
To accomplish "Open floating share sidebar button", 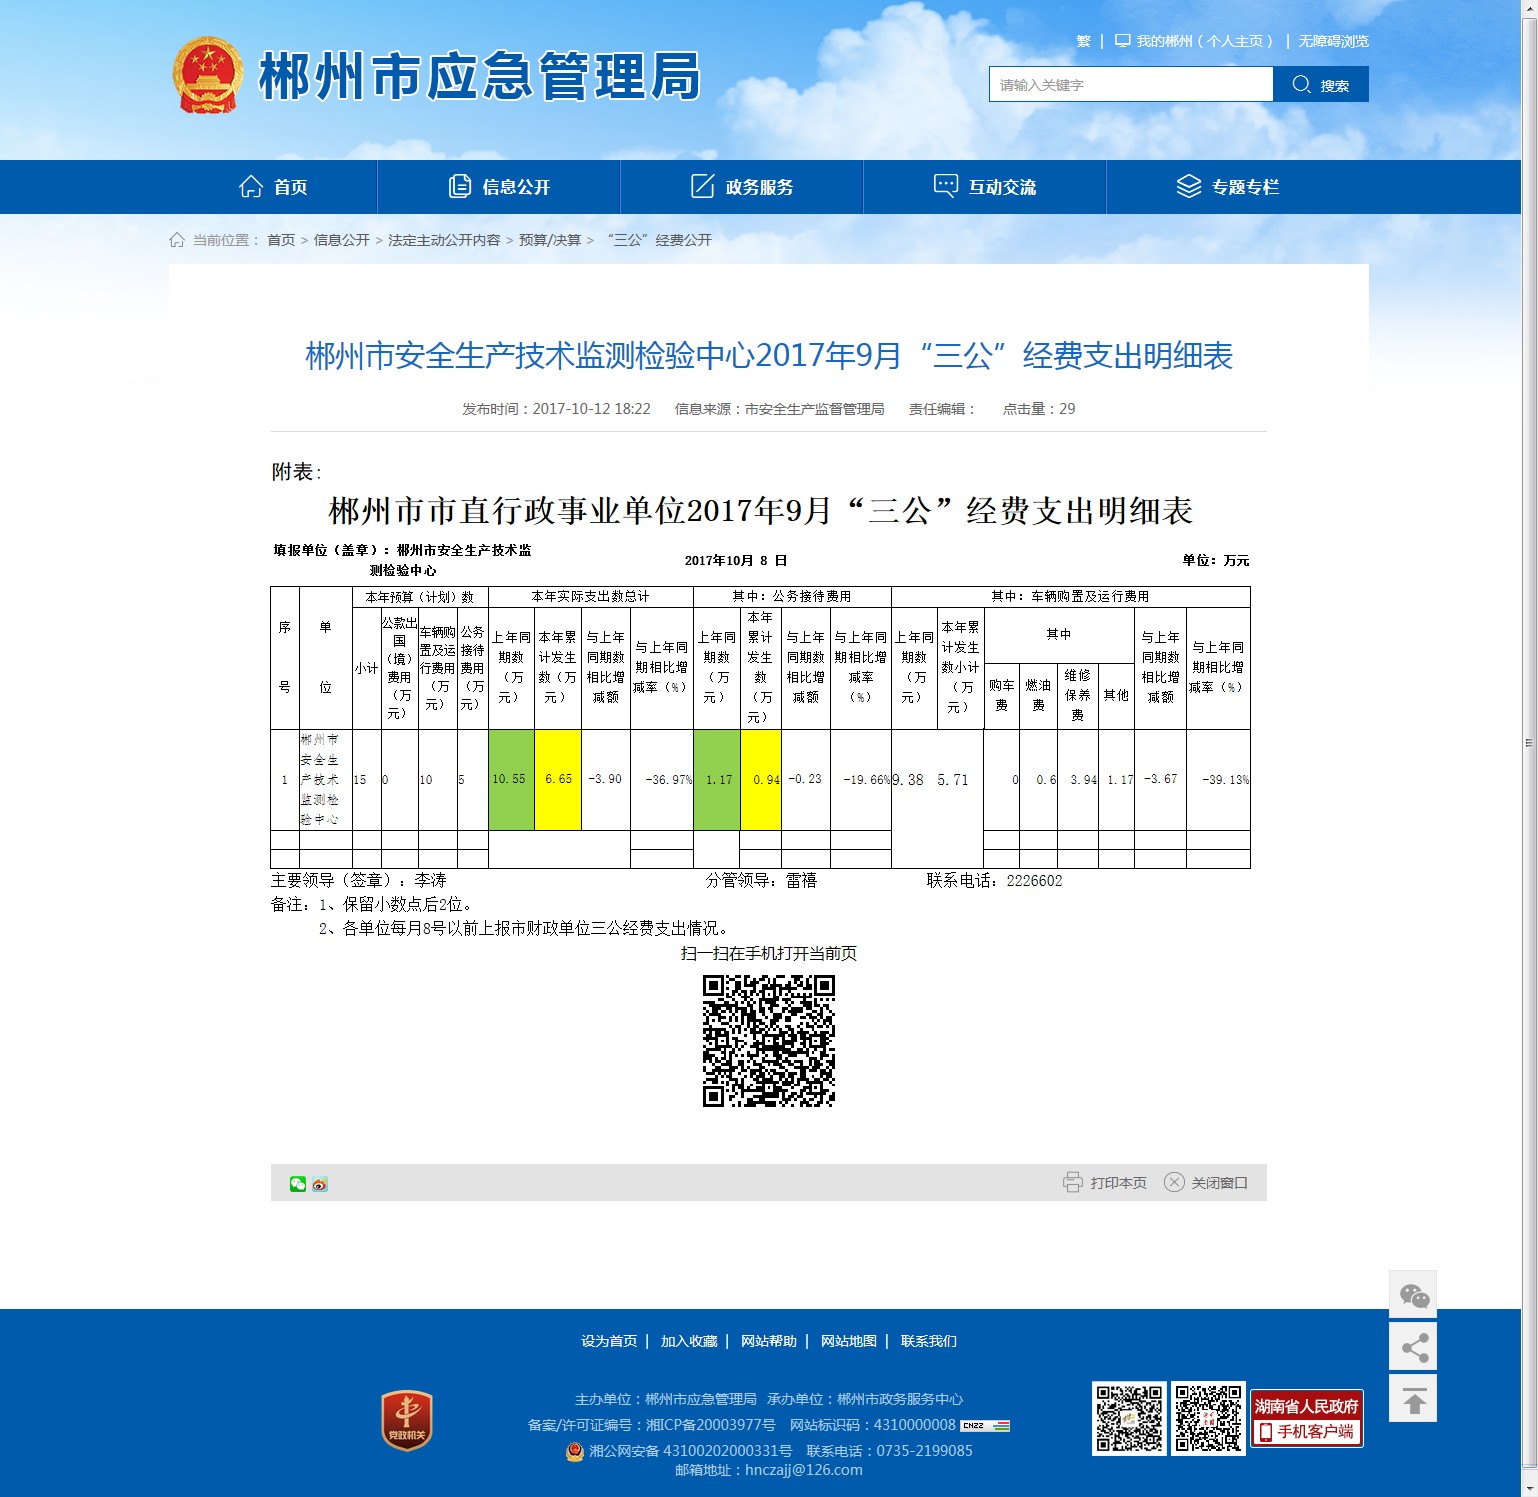I will (1413, 1347).
